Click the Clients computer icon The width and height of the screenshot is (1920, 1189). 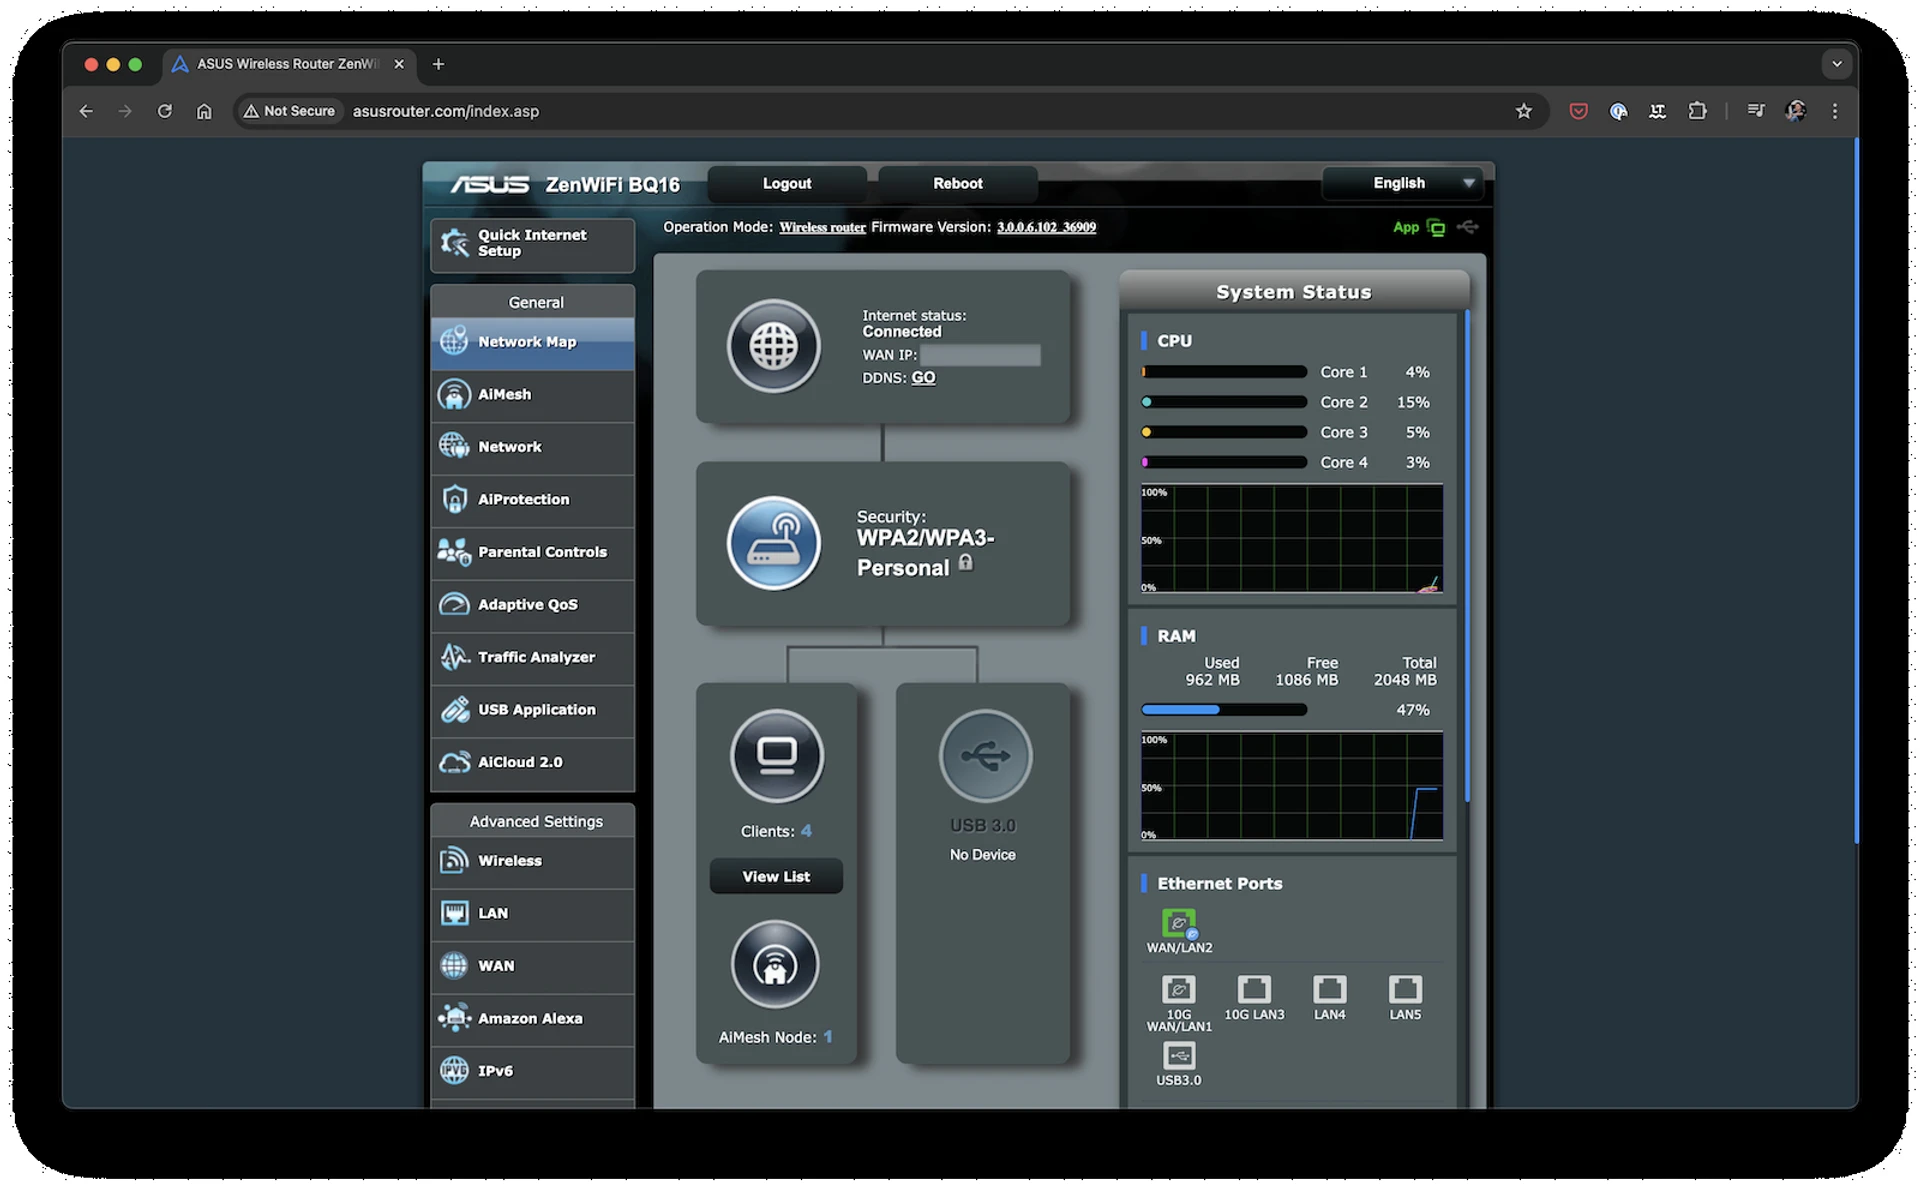(x=777, y=756)
